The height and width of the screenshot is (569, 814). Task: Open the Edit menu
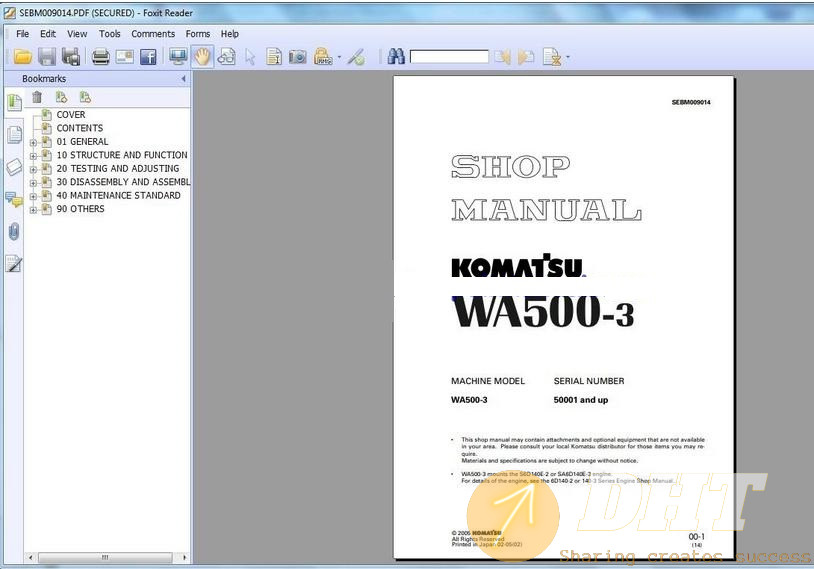point(48,34)
